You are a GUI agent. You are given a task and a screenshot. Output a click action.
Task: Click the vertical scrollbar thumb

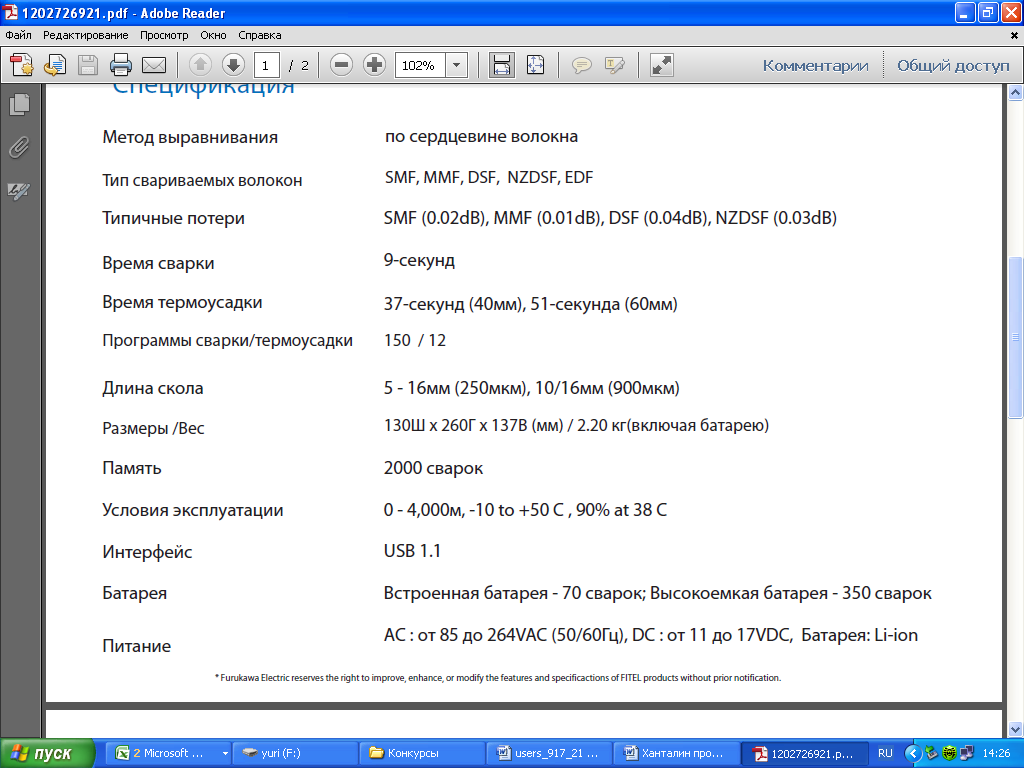[1015, 338]
